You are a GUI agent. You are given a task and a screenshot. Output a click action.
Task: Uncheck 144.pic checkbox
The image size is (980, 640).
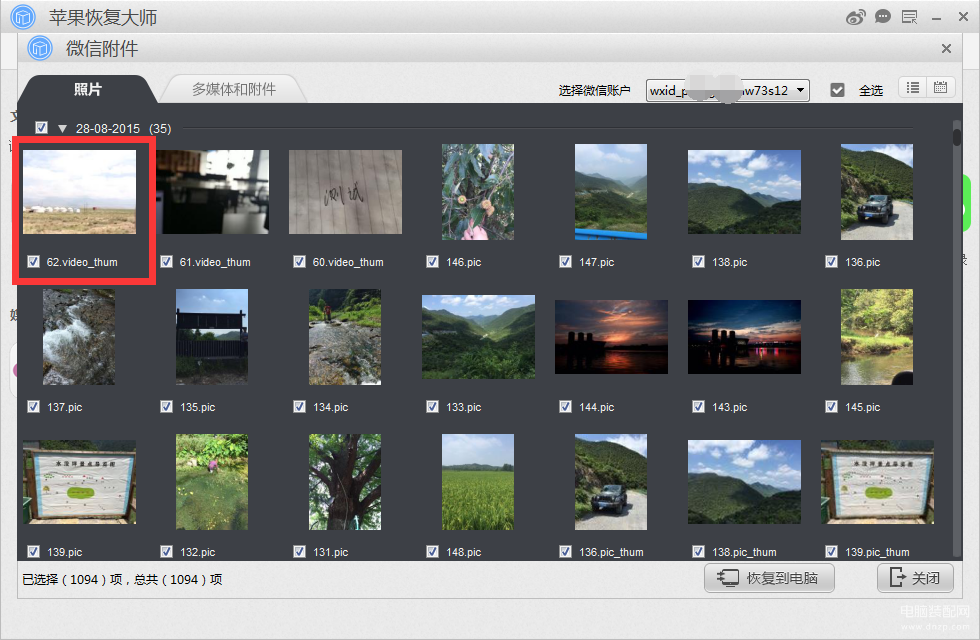(566, 406)
